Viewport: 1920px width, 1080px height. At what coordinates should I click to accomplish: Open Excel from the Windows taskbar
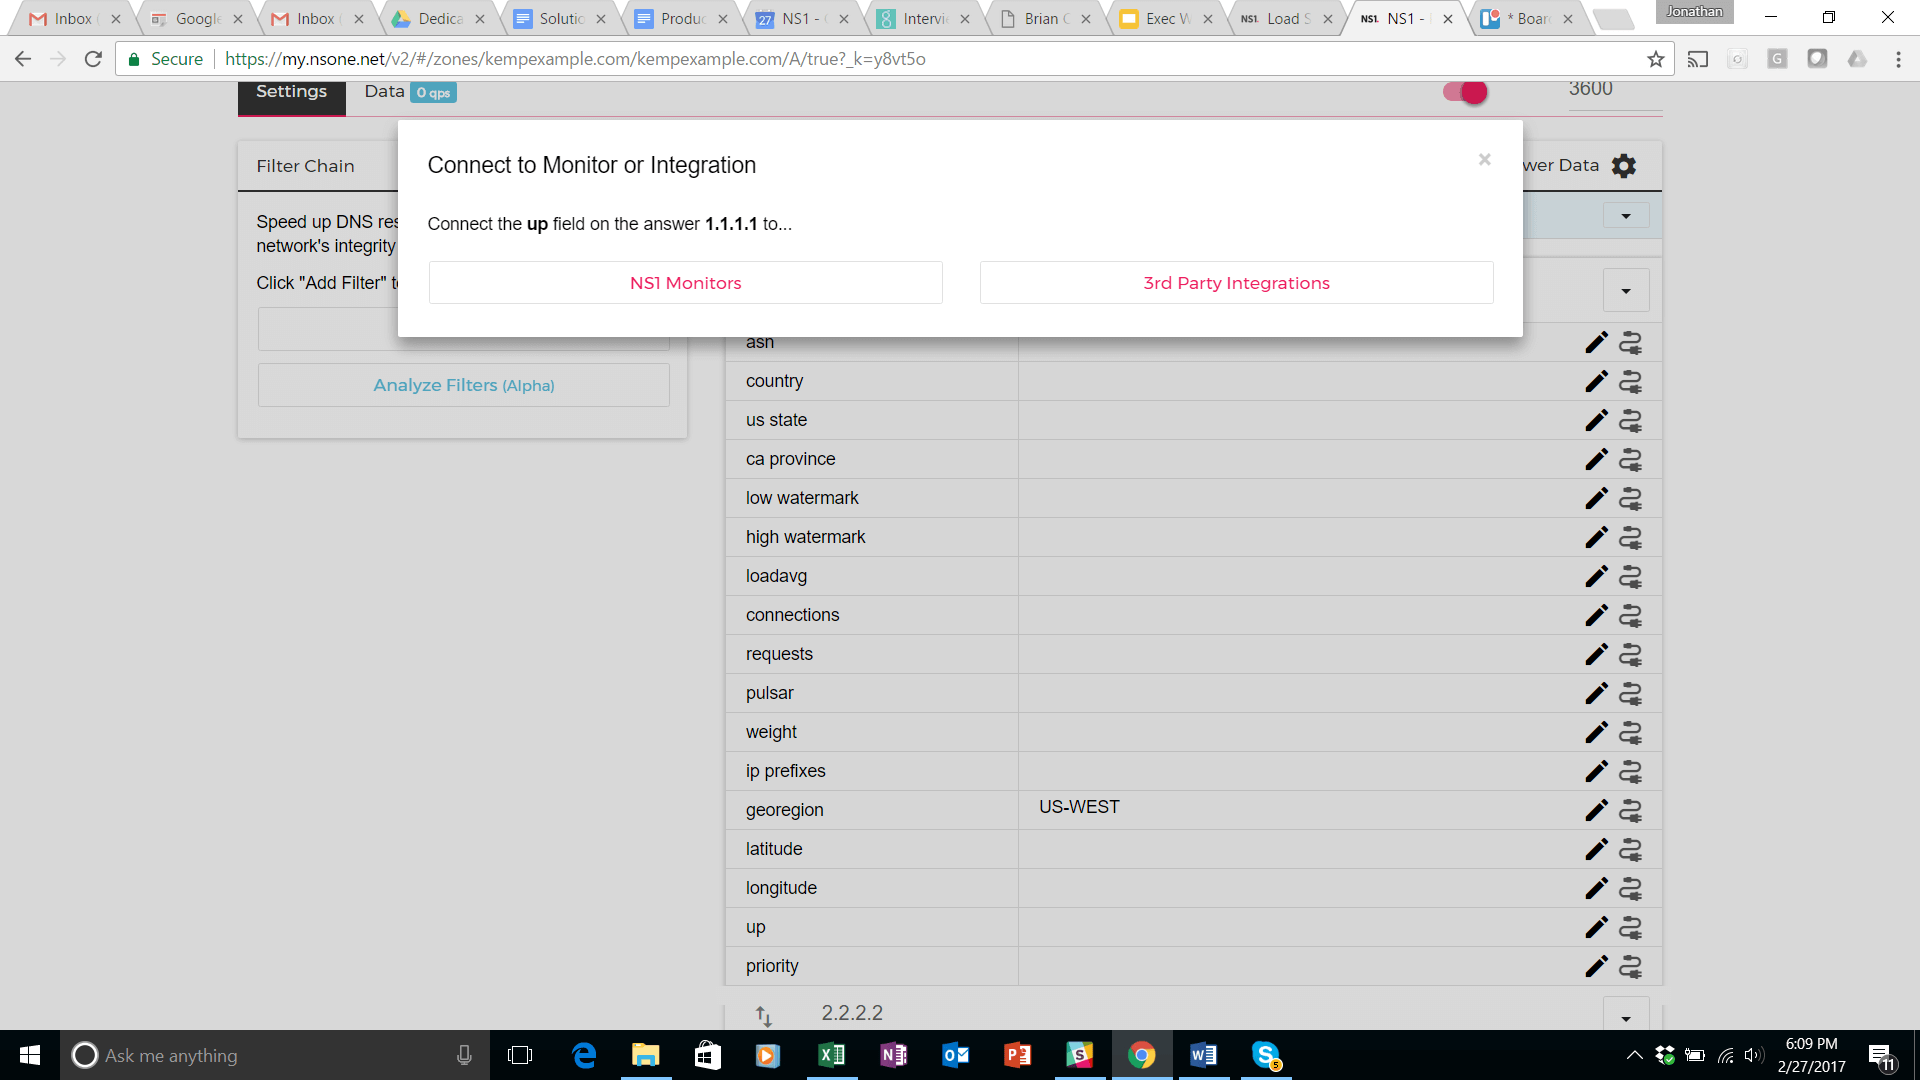tap(831, 1055)
